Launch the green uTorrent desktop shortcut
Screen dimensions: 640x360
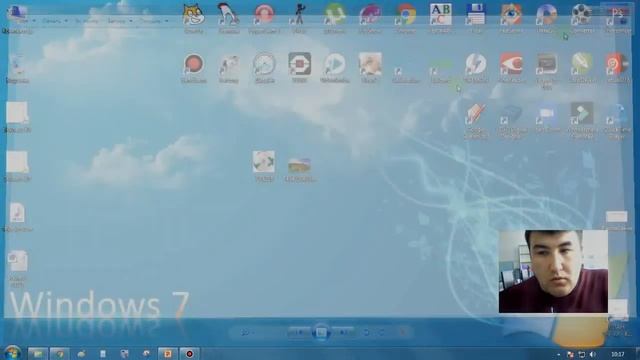[335, 16]
